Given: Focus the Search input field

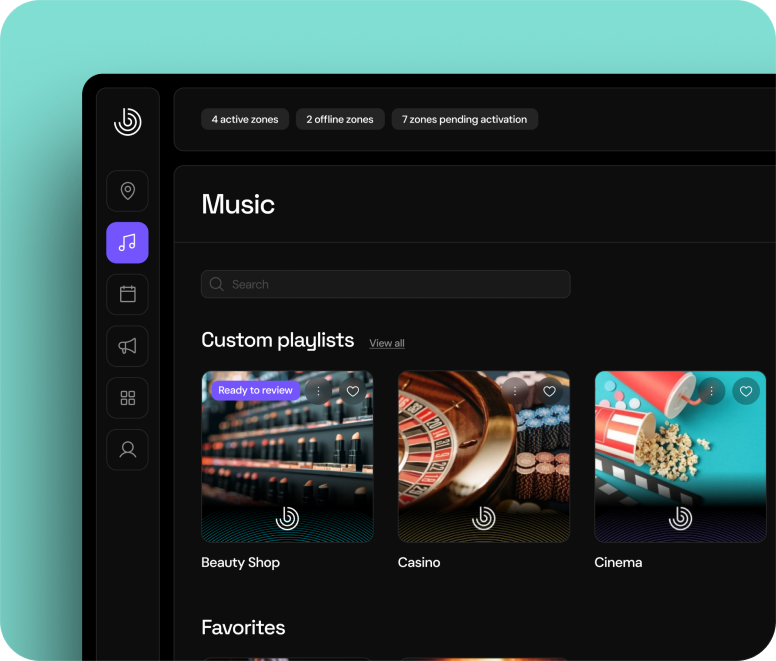Looking at the screenshot, I should click(x=386, y=284).
